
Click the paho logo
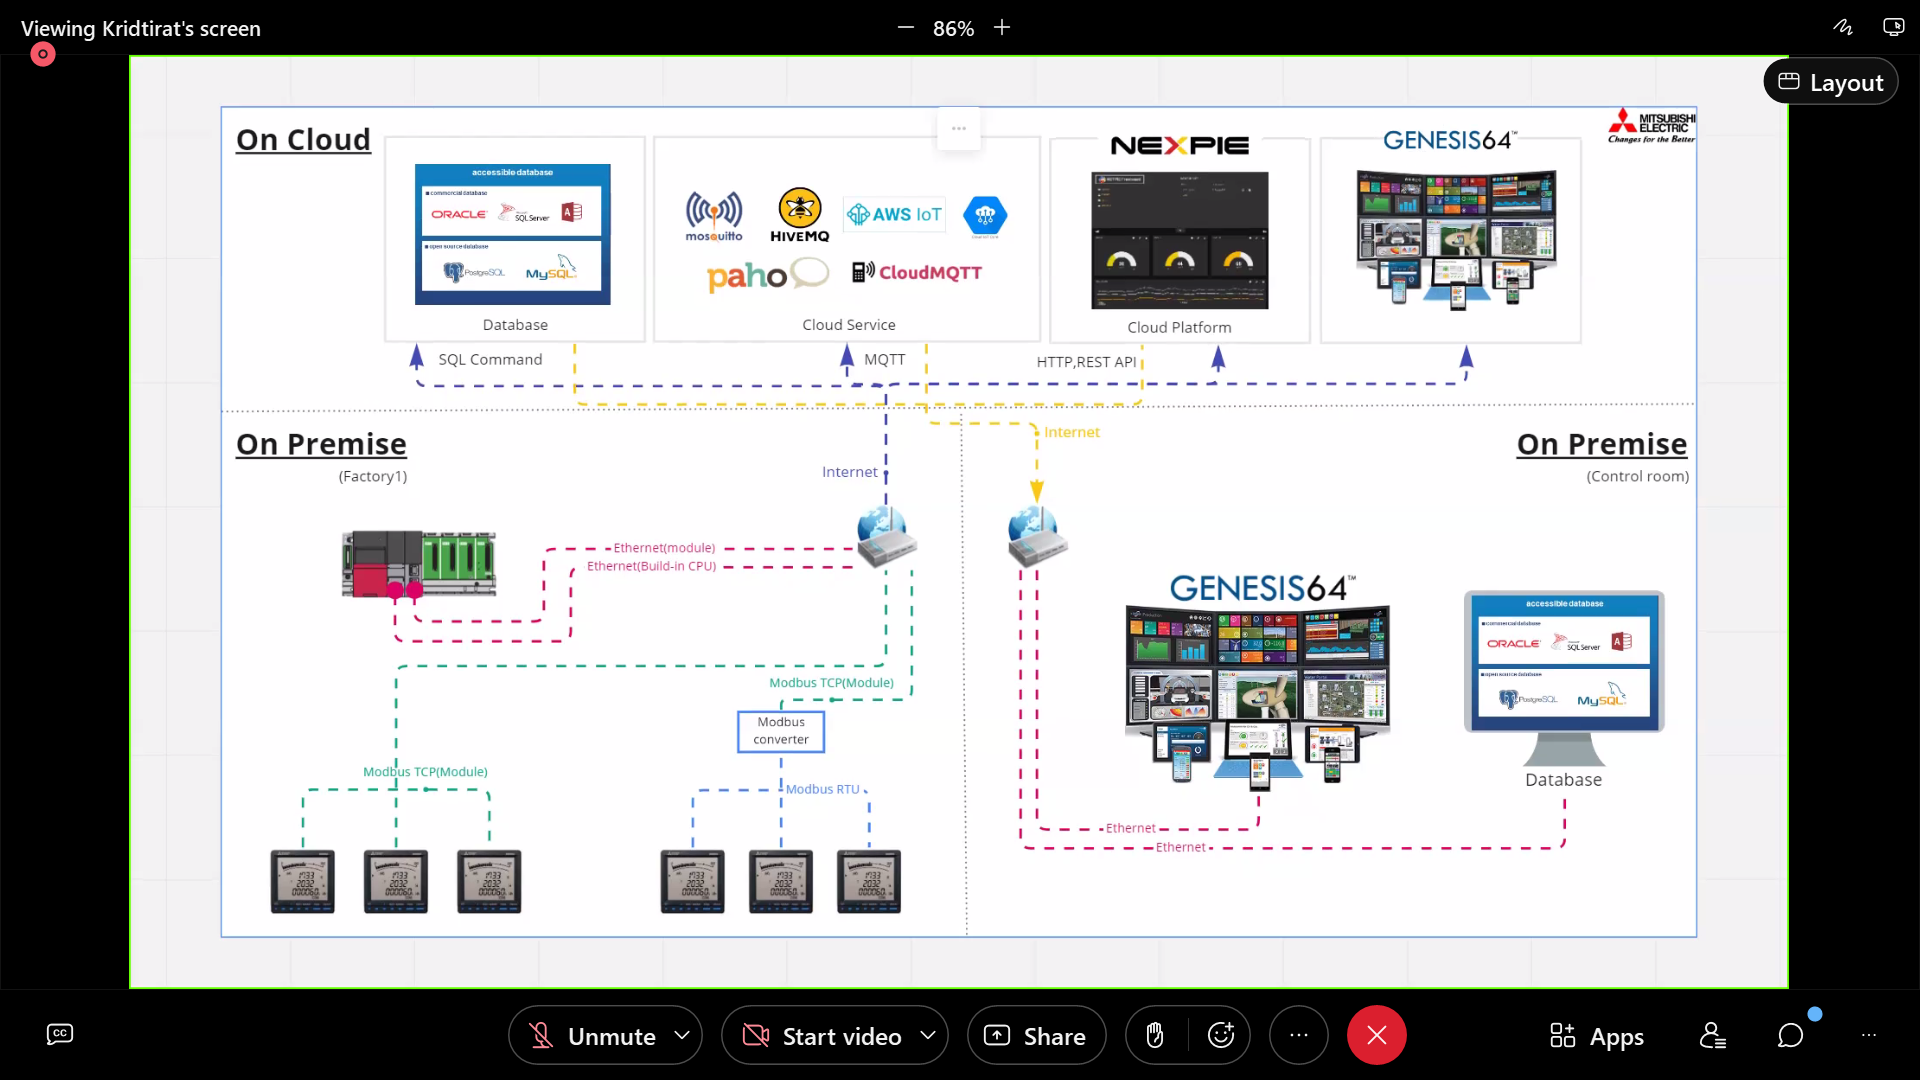767,275
